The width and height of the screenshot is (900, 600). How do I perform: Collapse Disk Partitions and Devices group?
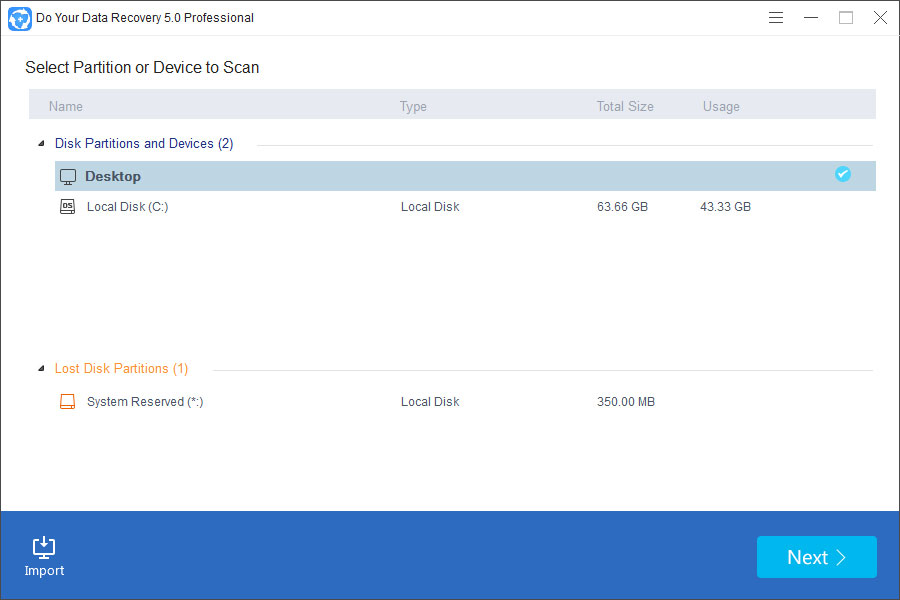coord(41,144)
